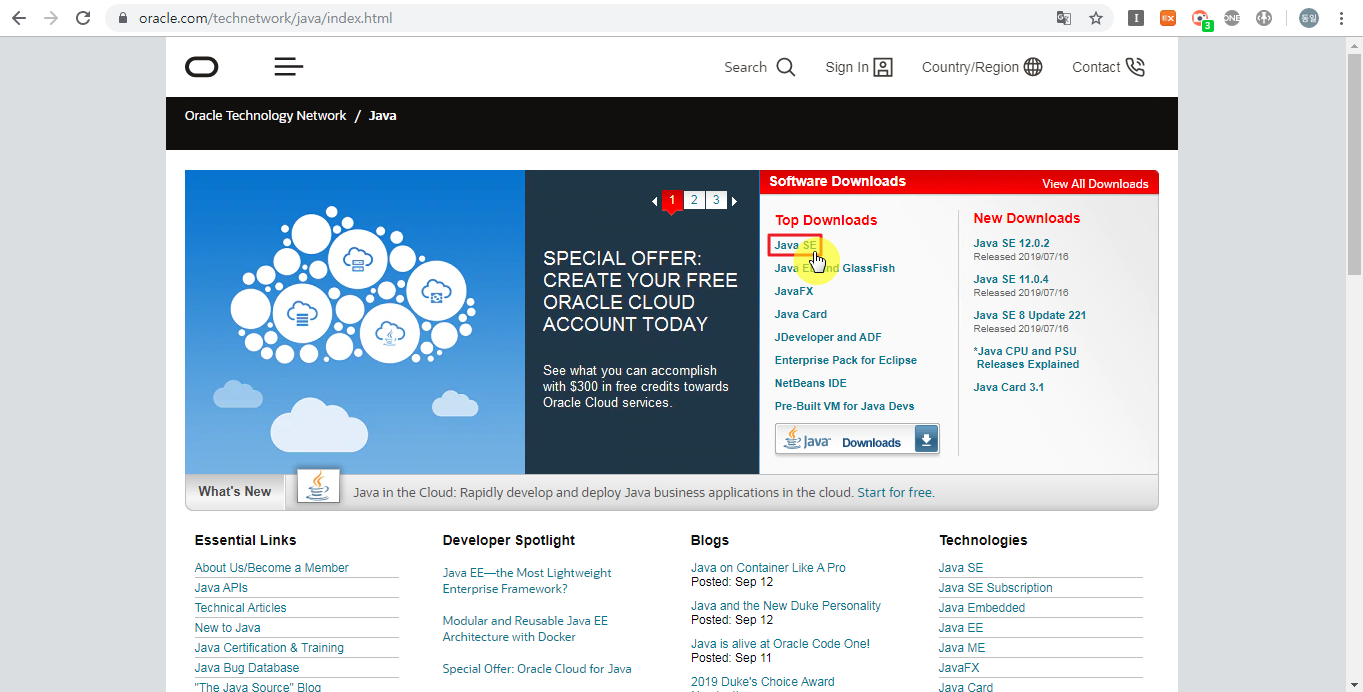Open Java Embedded technology link
Screen dimensions: 1363x692
982,608
